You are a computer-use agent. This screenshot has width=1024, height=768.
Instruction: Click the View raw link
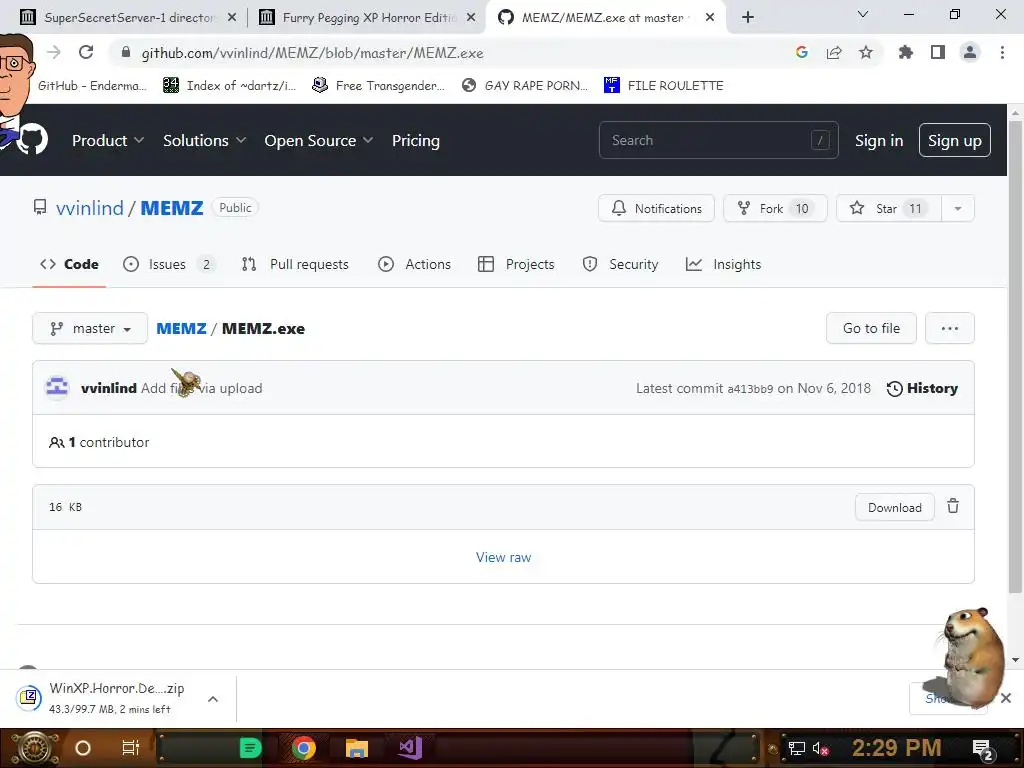[504, 557]
